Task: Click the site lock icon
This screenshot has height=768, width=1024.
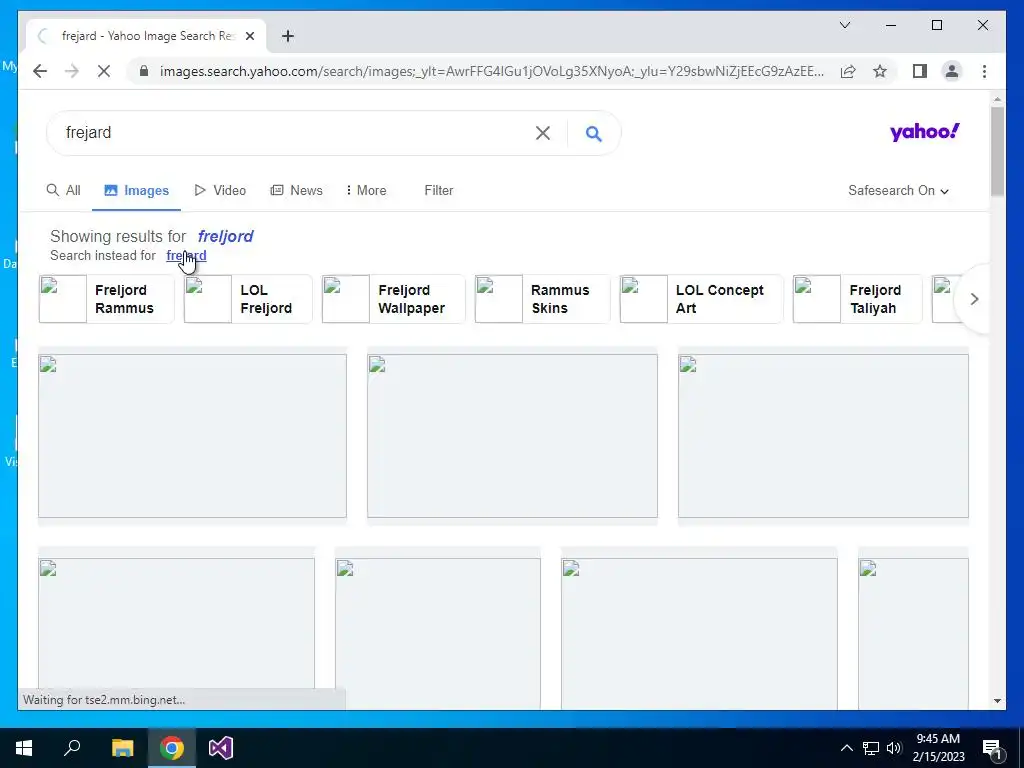Action: pos(144,71)
